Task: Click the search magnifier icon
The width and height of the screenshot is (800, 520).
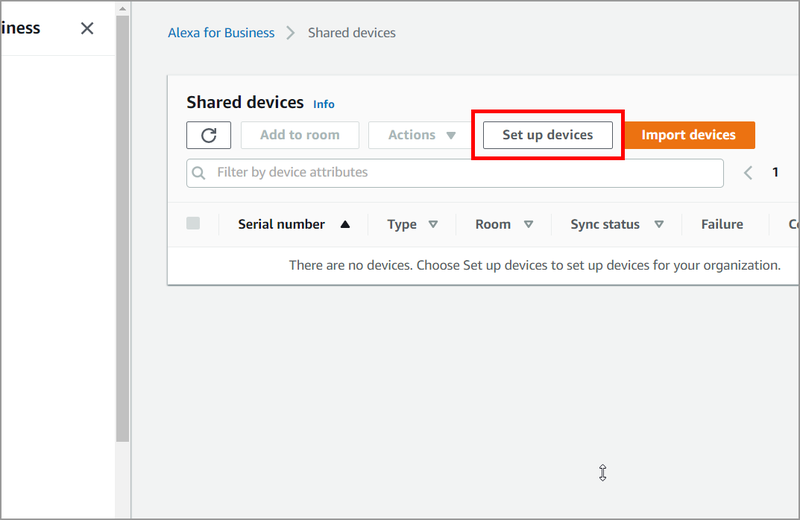Action: [x=199, y=173]
